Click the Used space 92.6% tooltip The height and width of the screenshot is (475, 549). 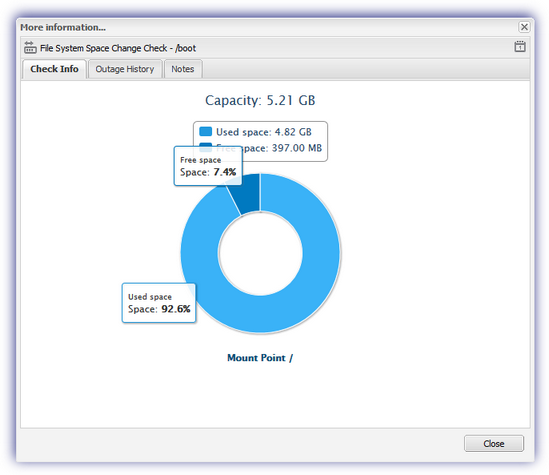pyautogui.click(x=159, y=303)
